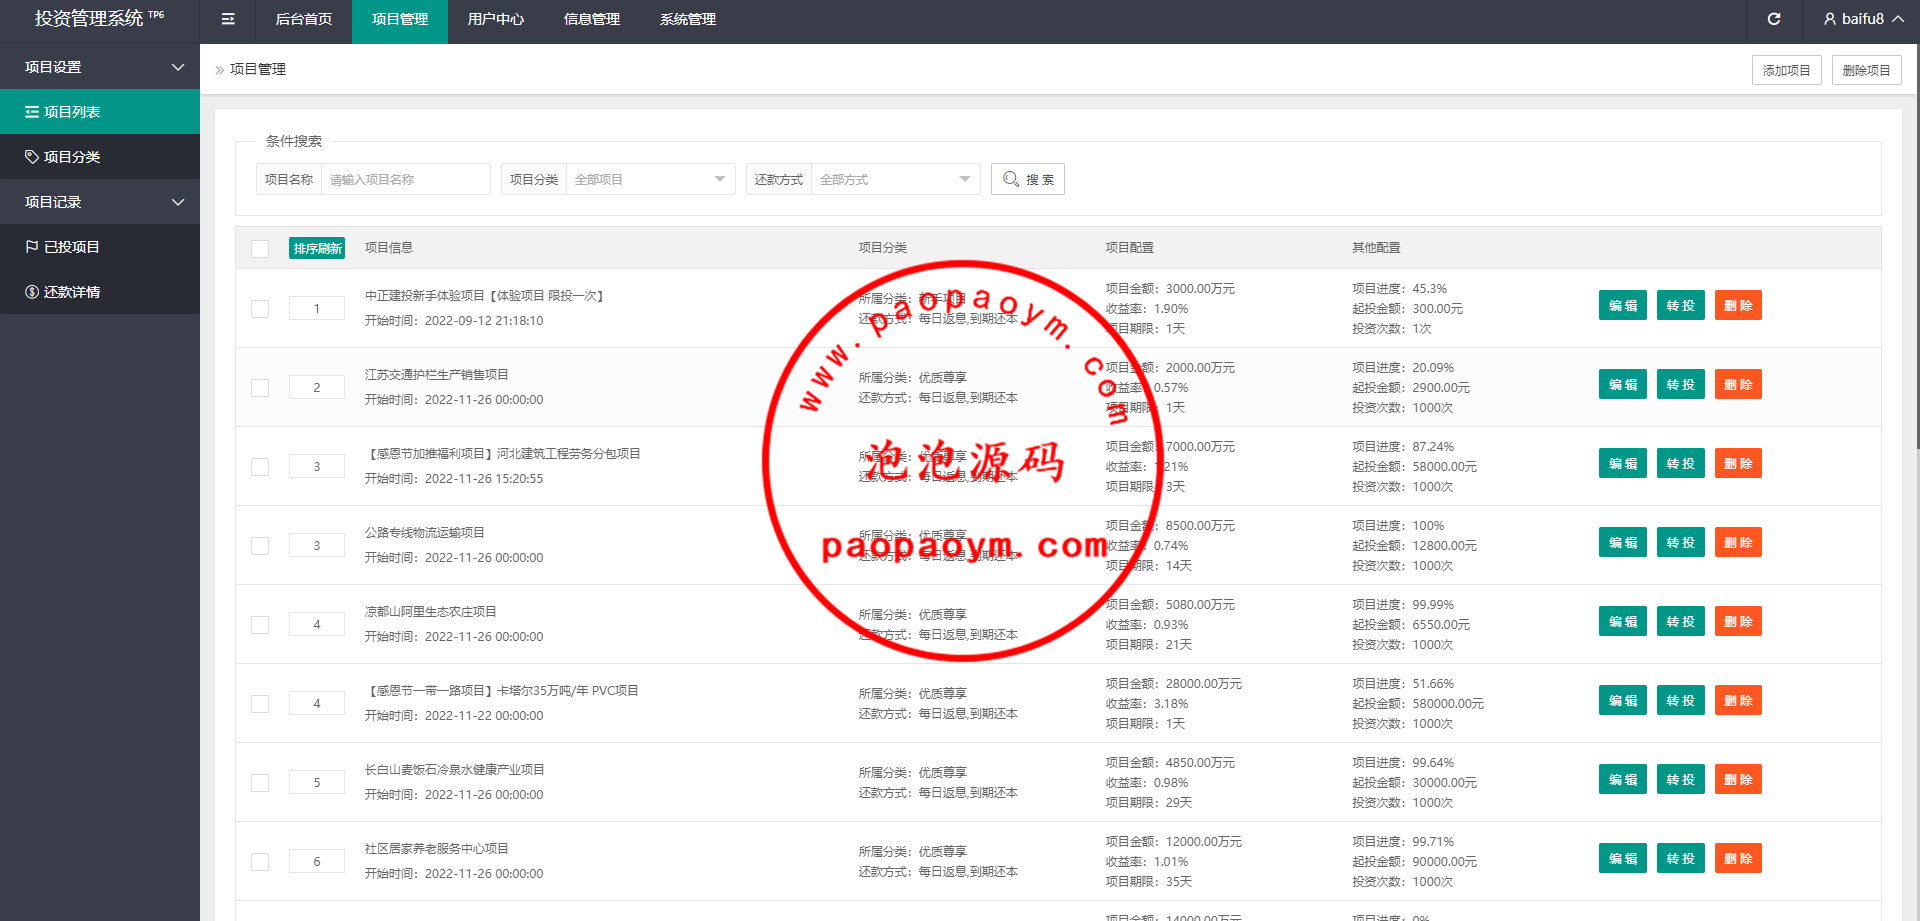The width and height of the screenshot is (1920, 921).
Task: Open the 信息管理 top menu
Action: click(592, 19)
